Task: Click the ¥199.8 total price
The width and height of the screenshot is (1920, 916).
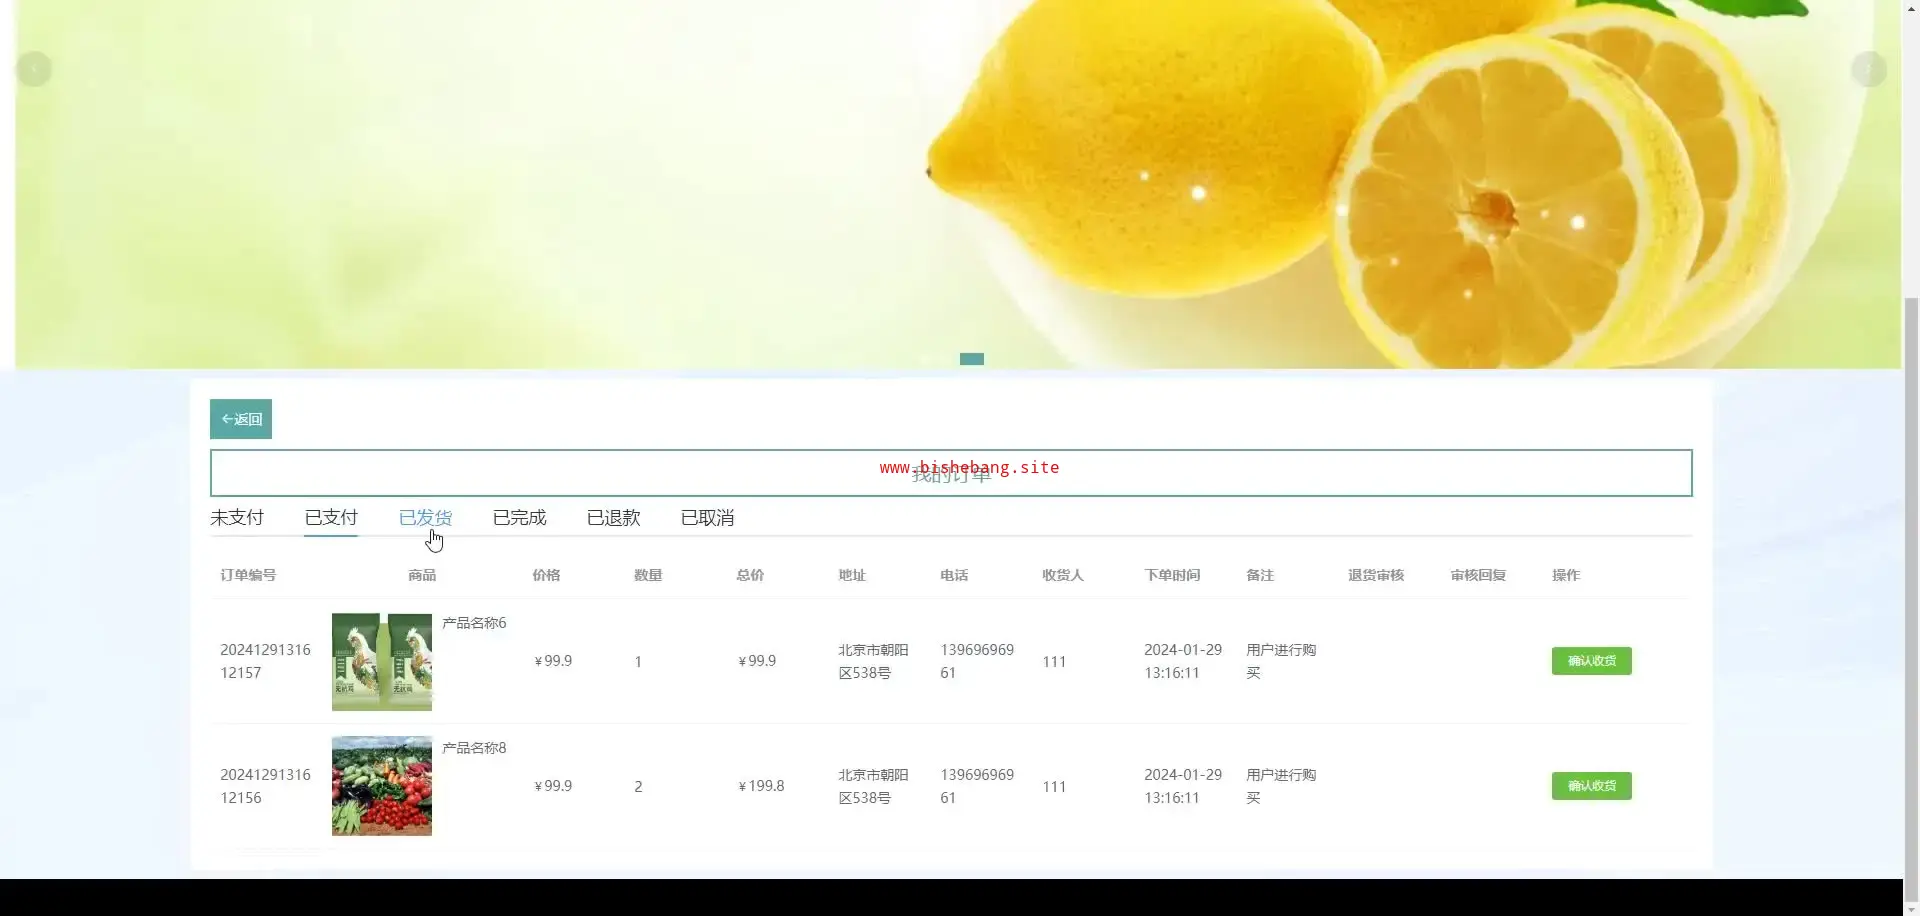Action: [x=761, y=786]
